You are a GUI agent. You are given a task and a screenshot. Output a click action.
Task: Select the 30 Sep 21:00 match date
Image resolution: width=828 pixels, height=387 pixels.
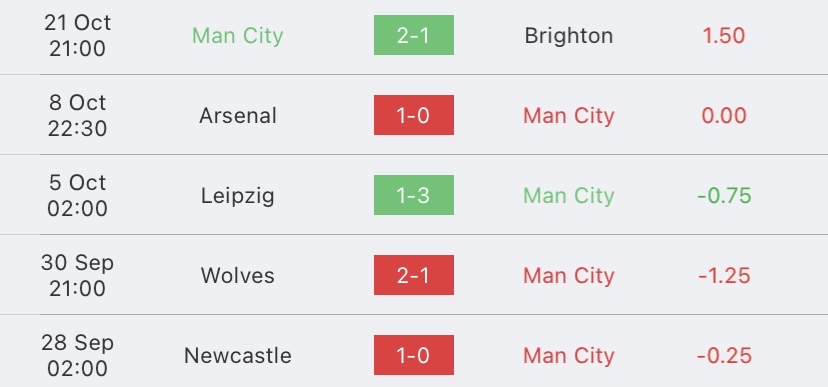(x=78, y=275)
